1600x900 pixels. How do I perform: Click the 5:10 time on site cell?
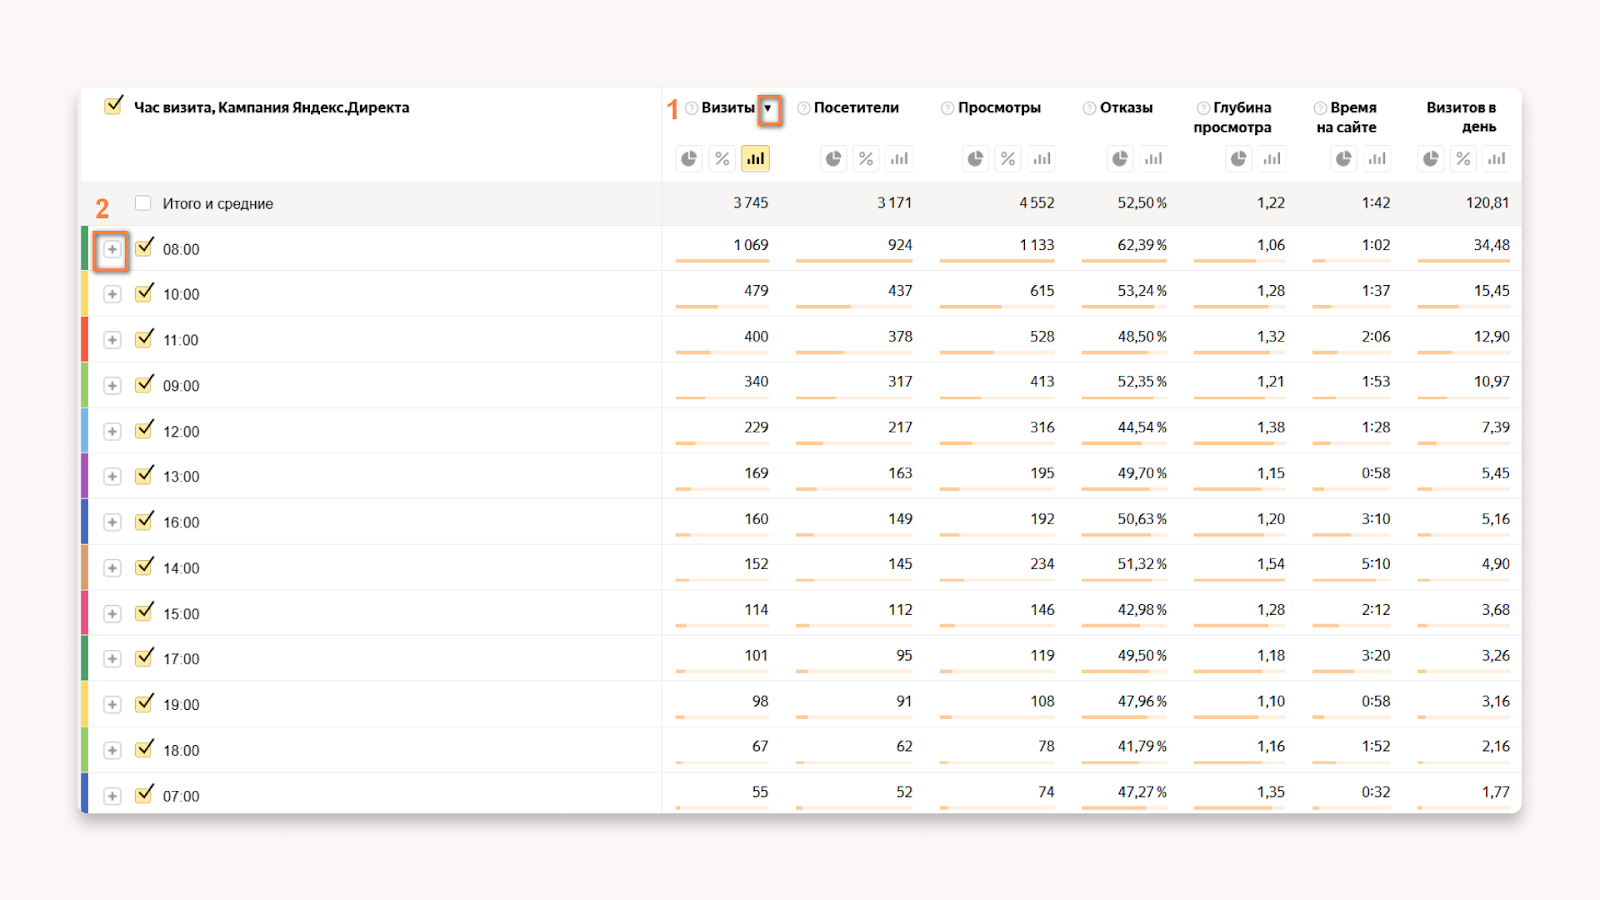pyautogui.click(x=1376, y=564)
